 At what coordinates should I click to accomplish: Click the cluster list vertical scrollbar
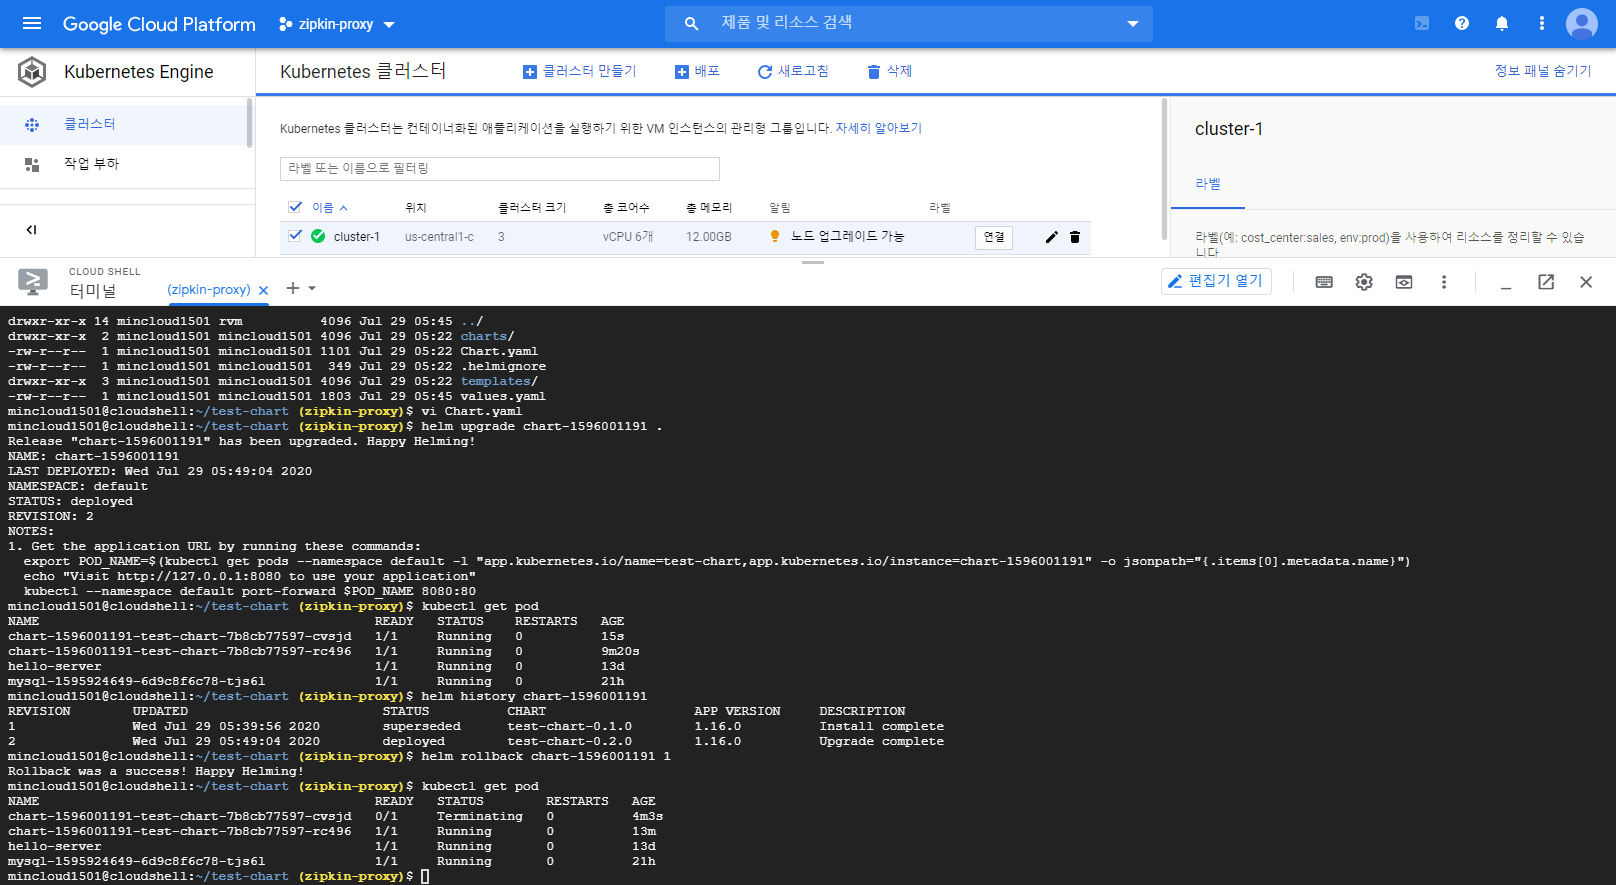(x=1164, y=168)
